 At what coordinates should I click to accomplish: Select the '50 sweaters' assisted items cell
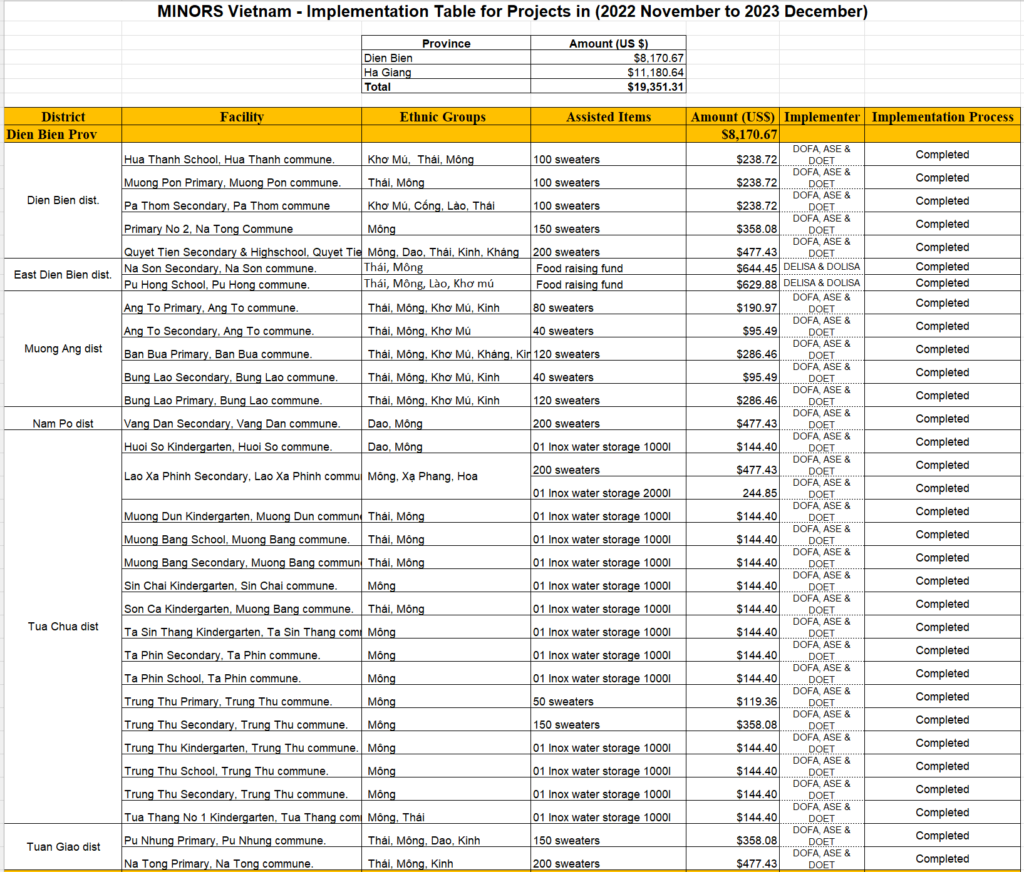[x=608, y=698]
